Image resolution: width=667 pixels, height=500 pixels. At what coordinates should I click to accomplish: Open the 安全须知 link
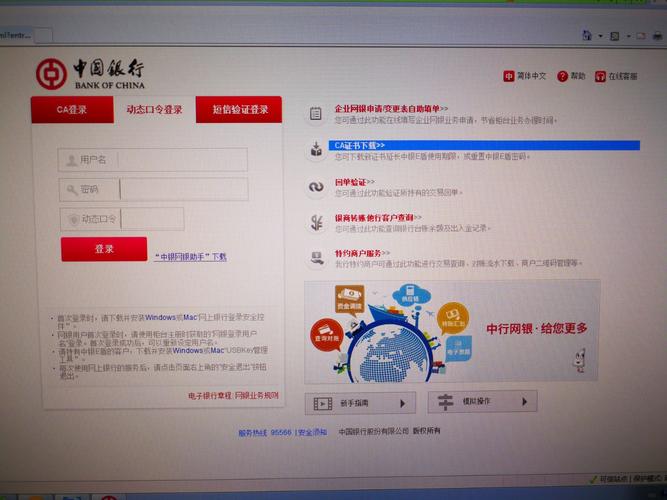313,432
